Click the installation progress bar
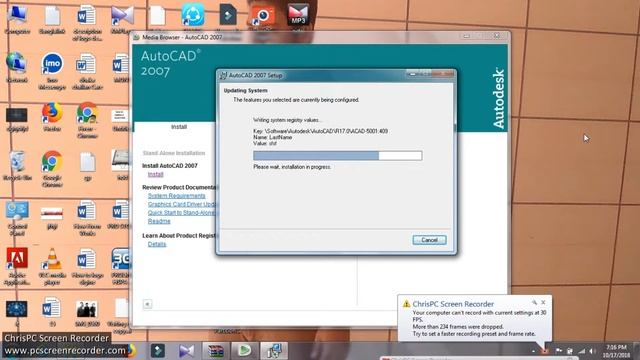This screenshot has height=360, width=640. point(338,156)
